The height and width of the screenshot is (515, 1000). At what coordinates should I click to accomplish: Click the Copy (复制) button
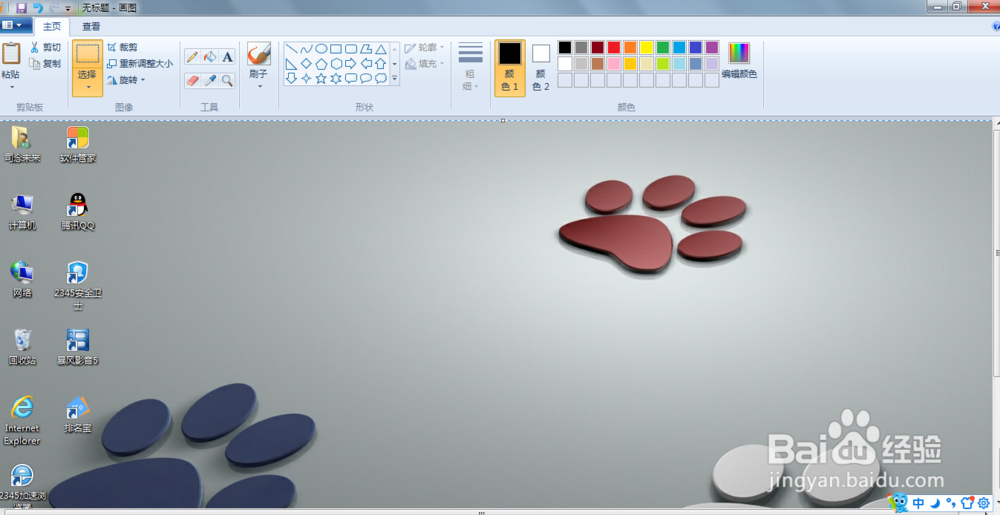point(45,64)
